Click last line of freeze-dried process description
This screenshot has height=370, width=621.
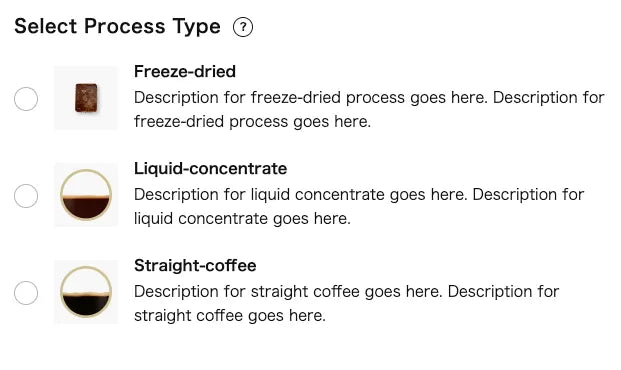(x=252, y=122)
